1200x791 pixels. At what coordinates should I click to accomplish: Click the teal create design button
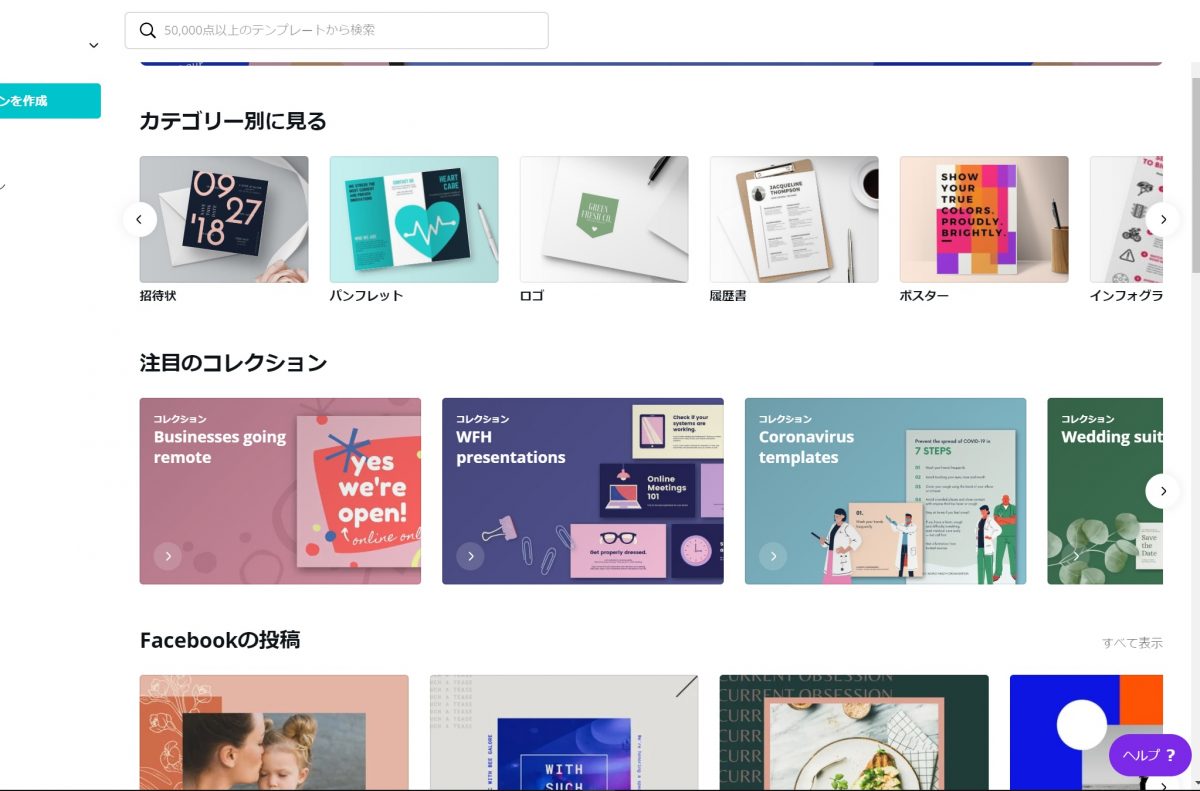[x=50, y=101]
